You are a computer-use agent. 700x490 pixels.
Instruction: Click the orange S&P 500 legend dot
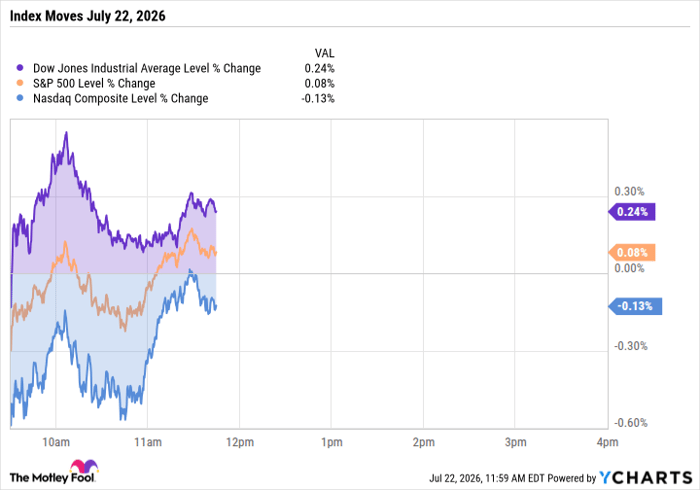(20, 83)
